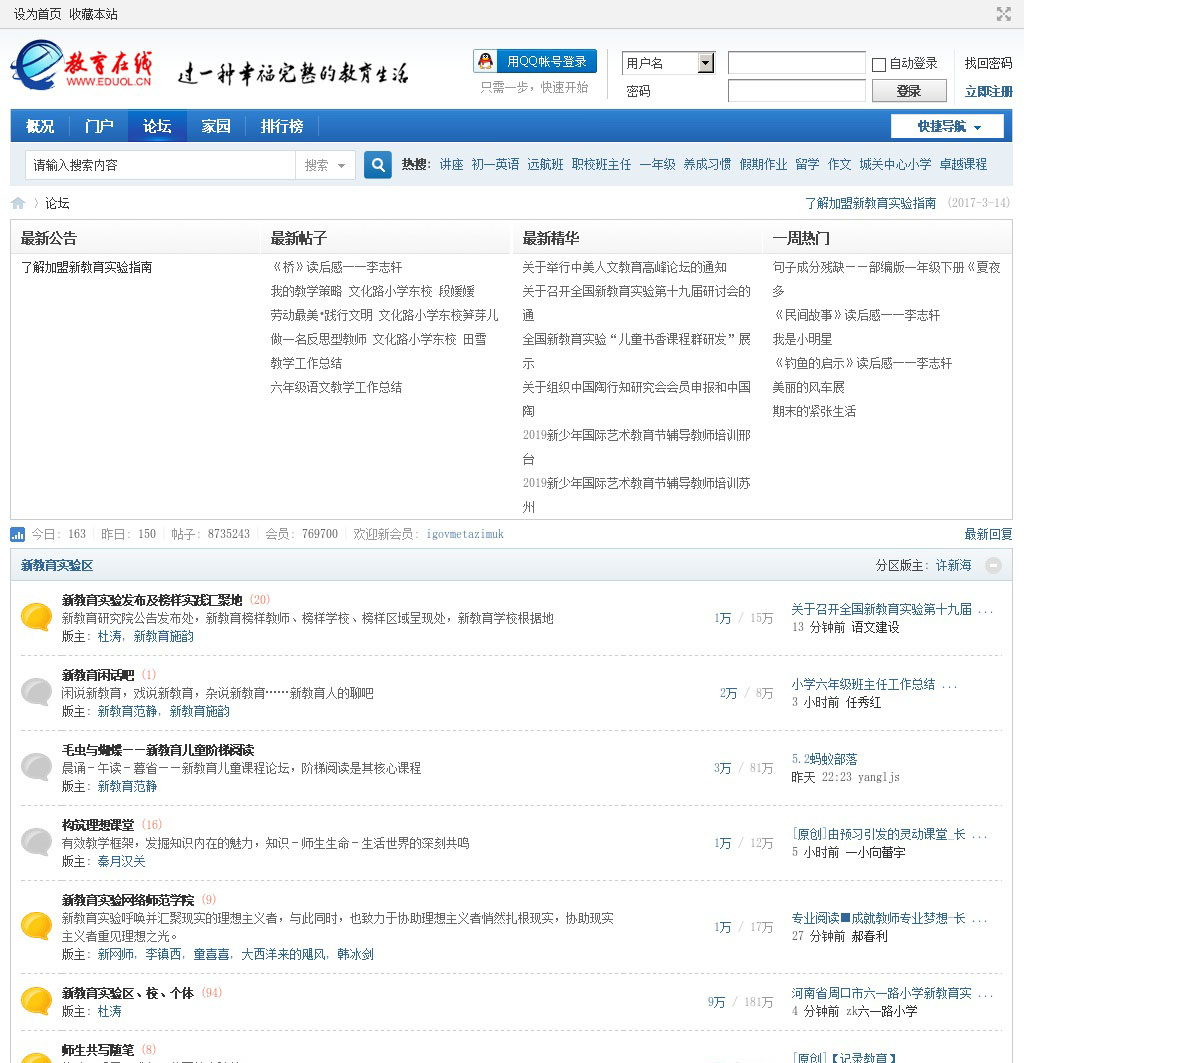Viewport: 1200px width, 1063px height.
Task: Click the chat bubble icon beside 构筑理想课堂
Action: tap(37, 842)
